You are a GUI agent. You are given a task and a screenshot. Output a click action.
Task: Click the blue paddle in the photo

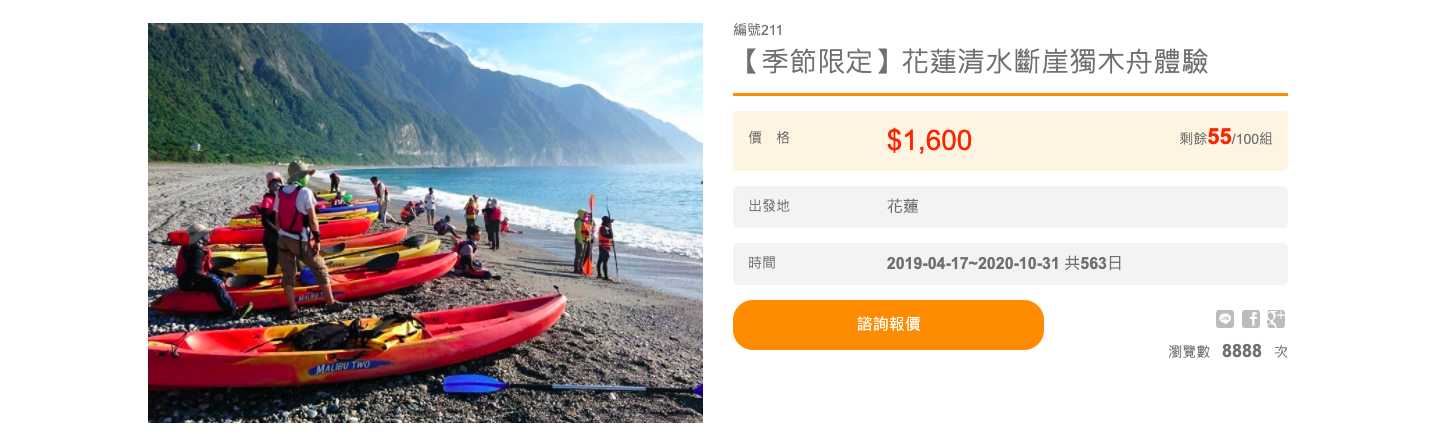pos(570,385)
